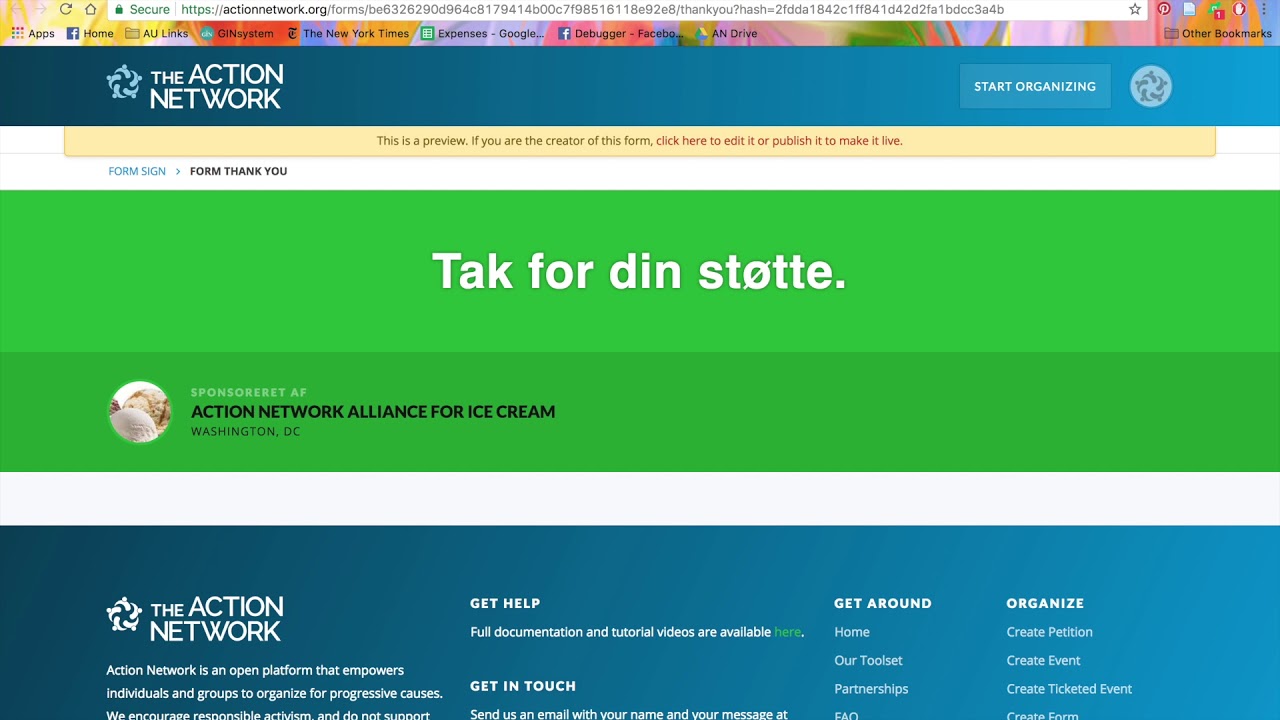
Task: Open the Create Ticketed Event link
Action: pyautogui.click(x=1069, y=689)
